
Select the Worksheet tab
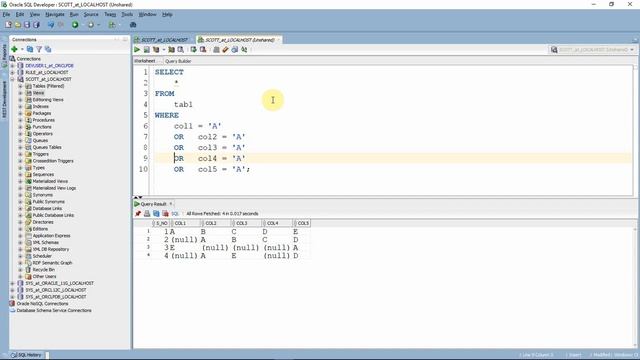(x=145, y=61)
